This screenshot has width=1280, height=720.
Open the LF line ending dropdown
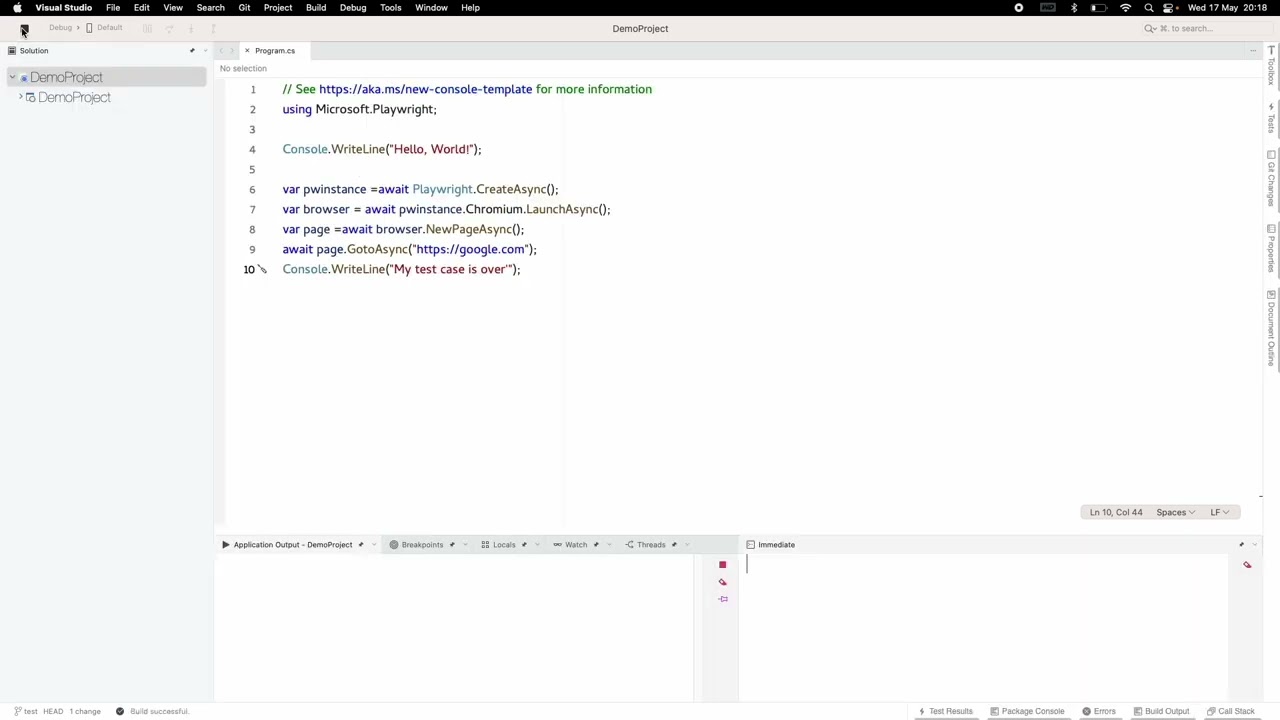(1219, 512)
